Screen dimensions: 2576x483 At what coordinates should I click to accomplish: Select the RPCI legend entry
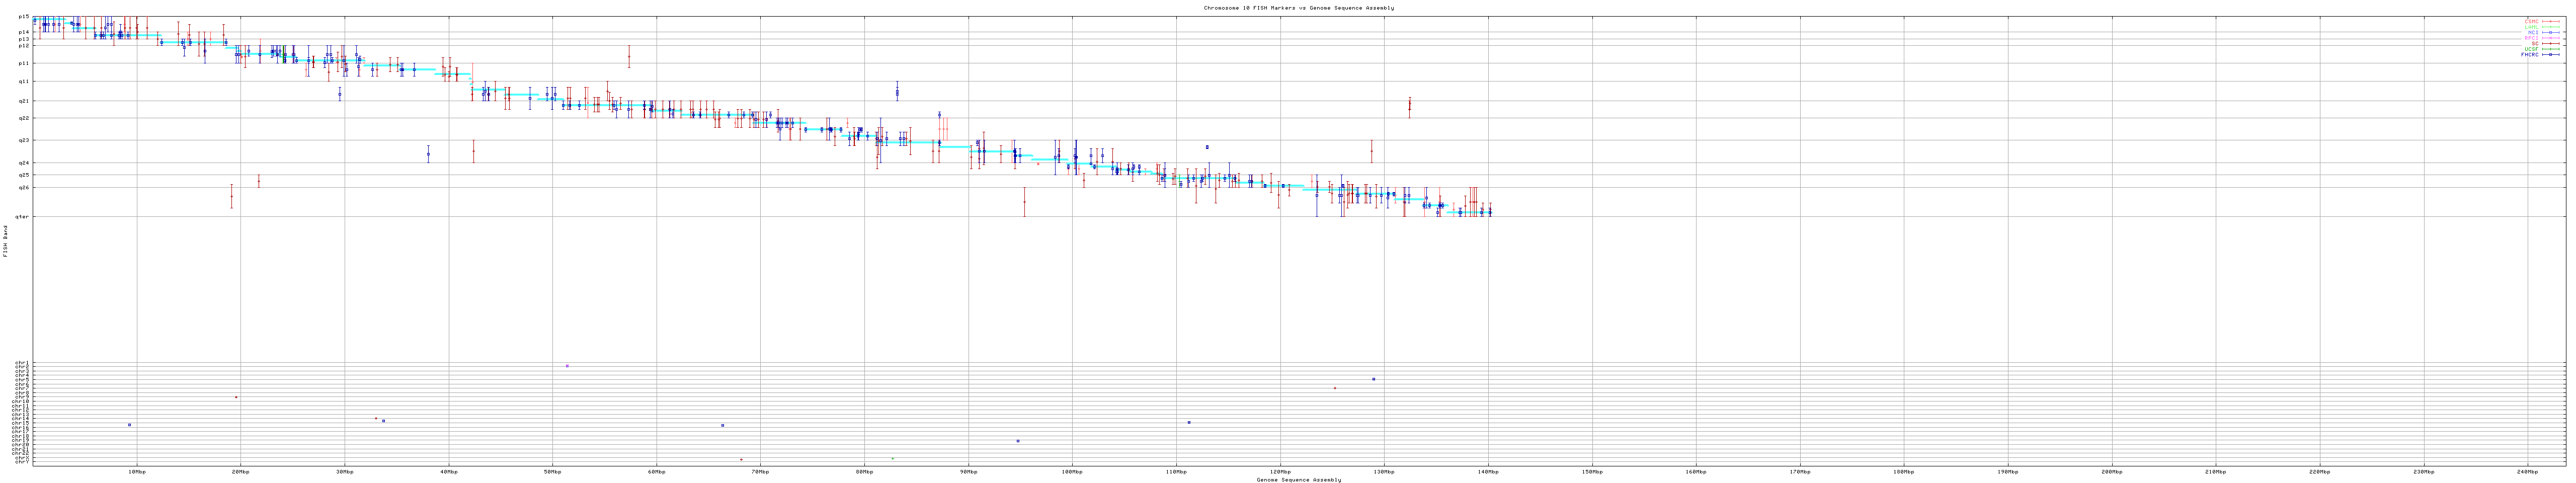tap(2531, 38)
